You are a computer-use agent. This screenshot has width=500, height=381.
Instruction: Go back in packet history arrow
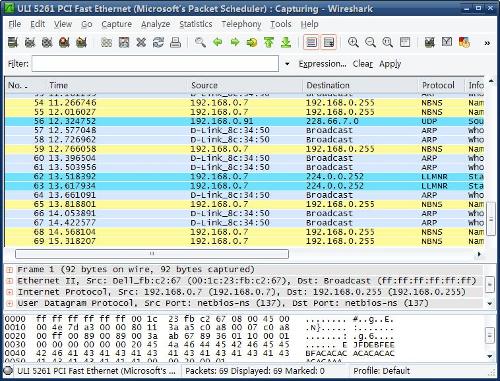(x=218, y=42)
